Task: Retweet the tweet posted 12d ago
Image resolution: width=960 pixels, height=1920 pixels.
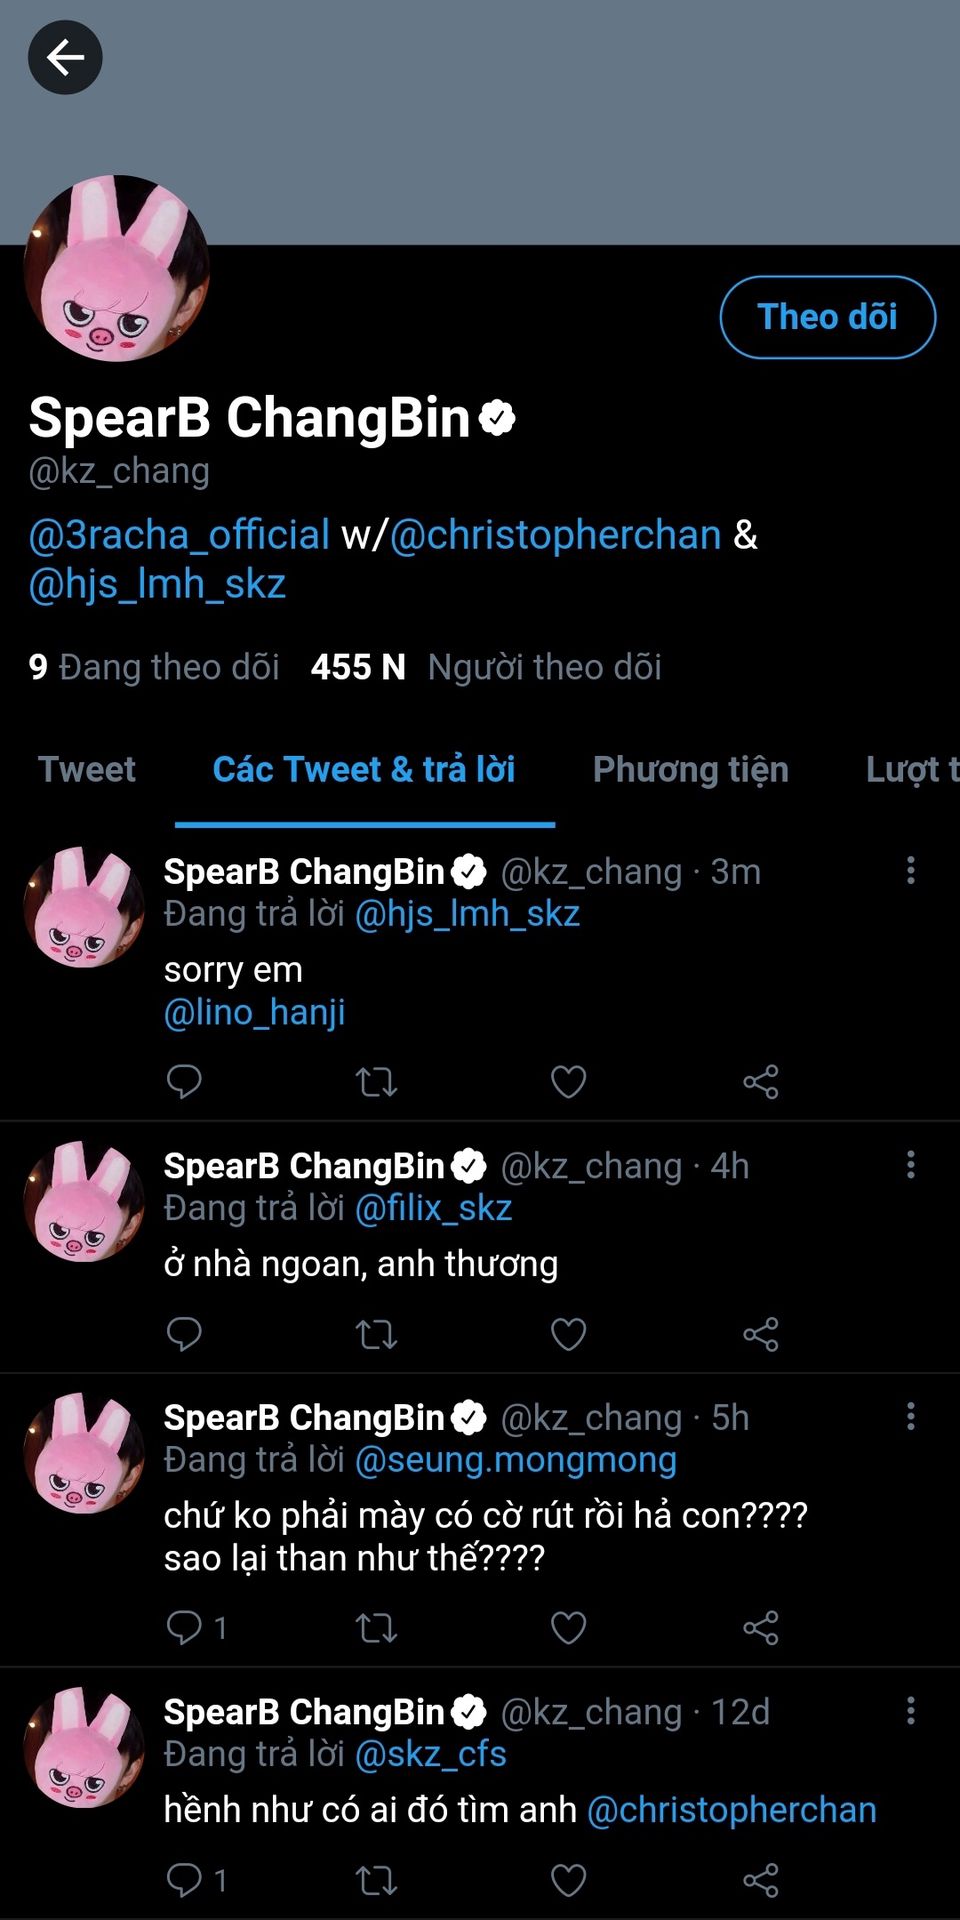Action: pyautogui.click(x=376, y=1880)
